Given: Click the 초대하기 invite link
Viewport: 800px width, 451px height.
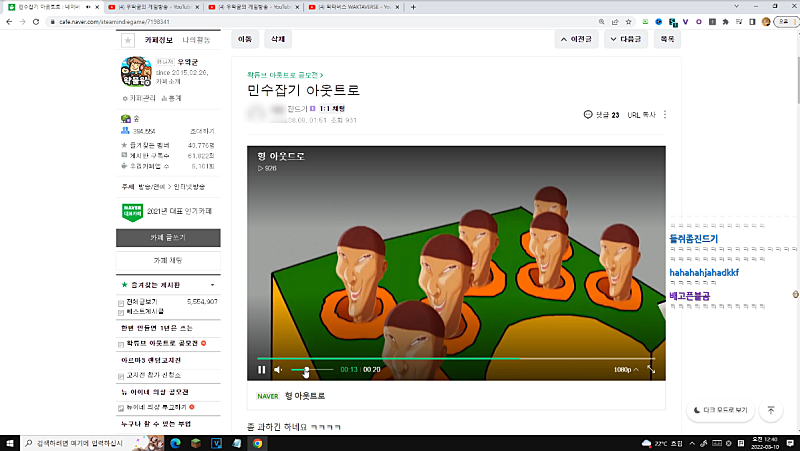Looking at the screenshot, I should pos(202,131).
